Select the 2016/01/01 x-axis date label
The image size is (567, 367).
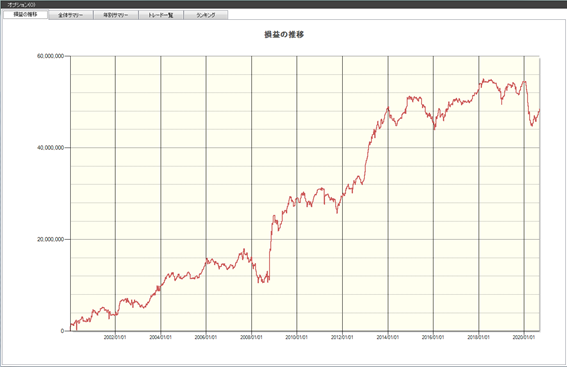(433, 337)
